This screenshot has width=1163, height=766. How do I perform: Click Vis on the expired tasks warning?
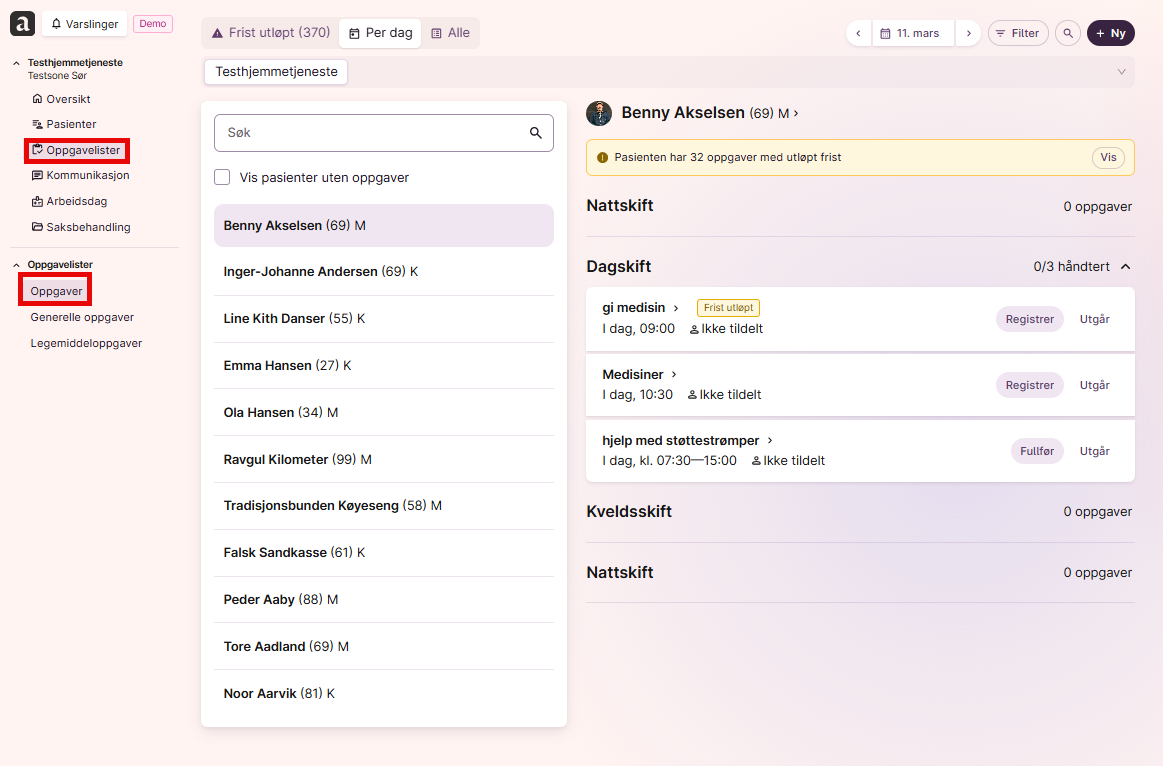click(1108, 157)
